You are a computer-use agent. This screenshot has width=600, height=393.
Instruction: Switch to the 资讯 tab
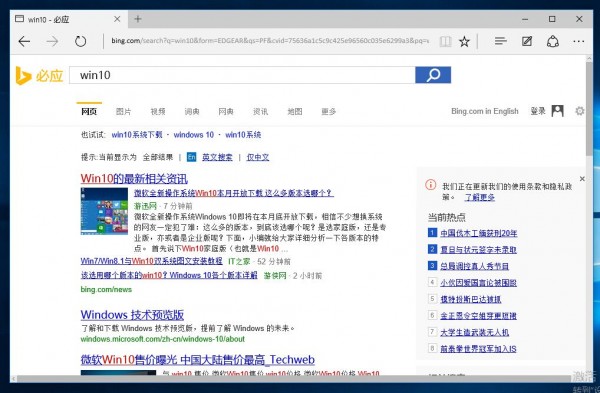pos(260,111)
